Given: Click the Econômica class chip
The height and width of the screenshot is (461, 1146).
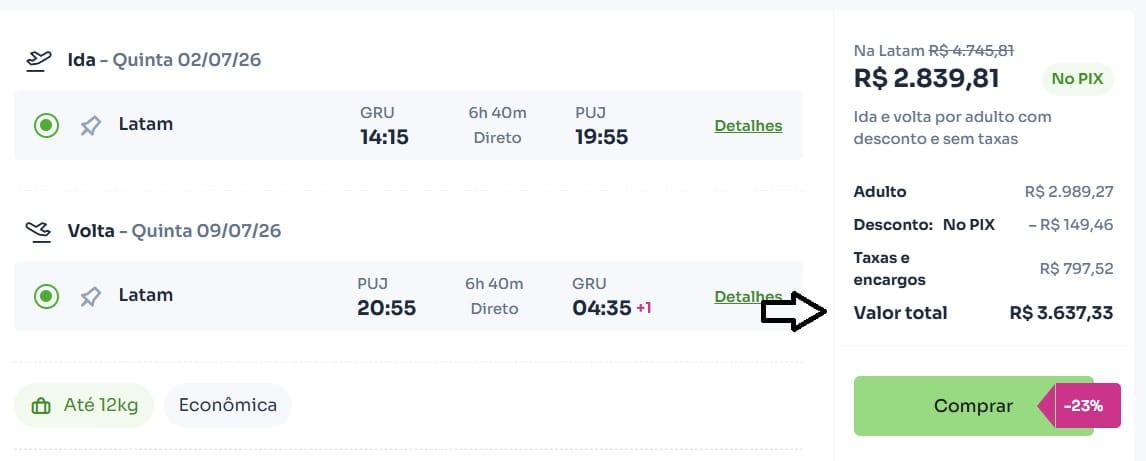Looking at the screenshot, I should pyautogui.click(x=227, y=405).
